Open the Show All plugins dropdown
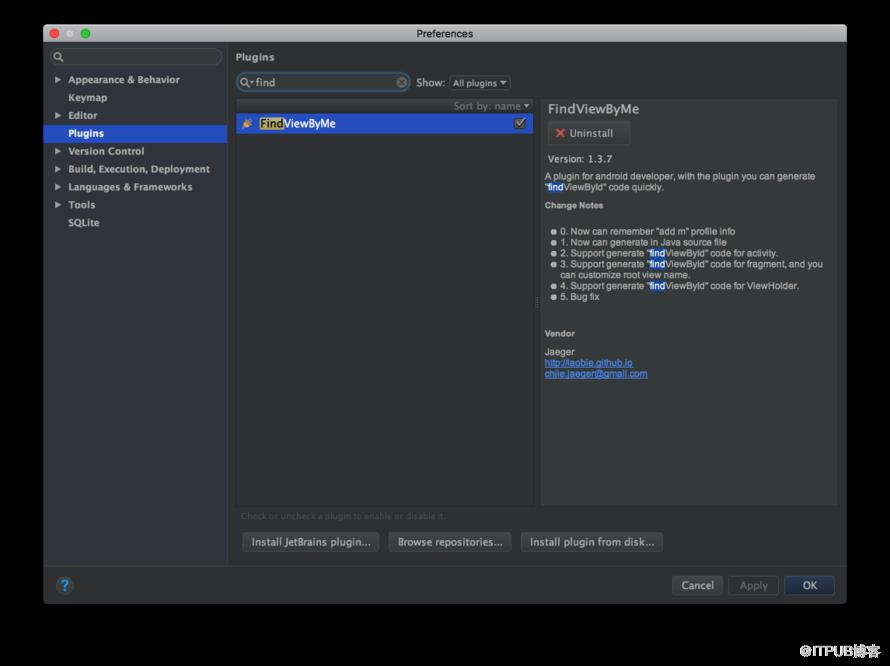Viewport: 890px width, 666px height. (479, 83)
